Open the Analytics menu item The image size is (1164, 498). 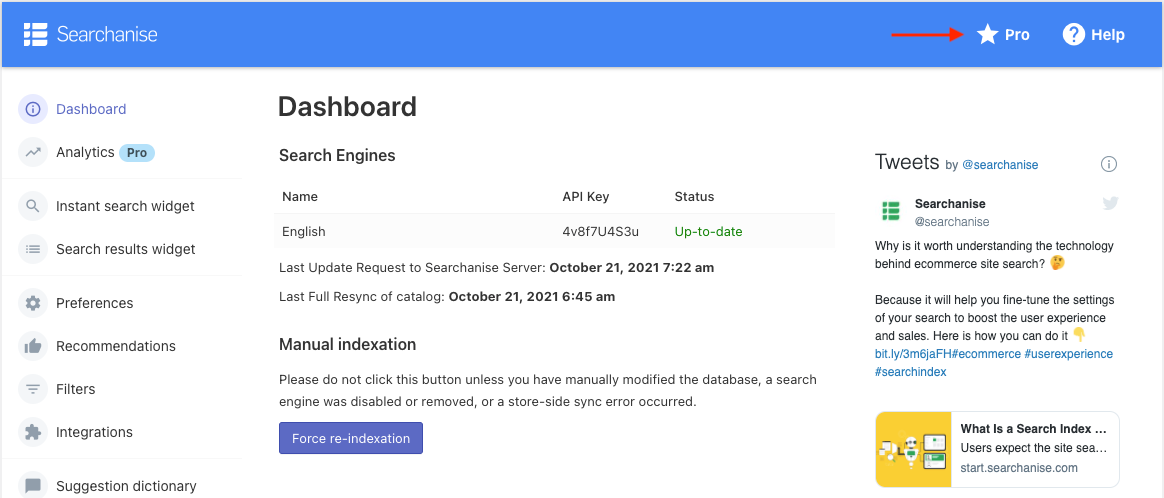click(x=85, y=152)
